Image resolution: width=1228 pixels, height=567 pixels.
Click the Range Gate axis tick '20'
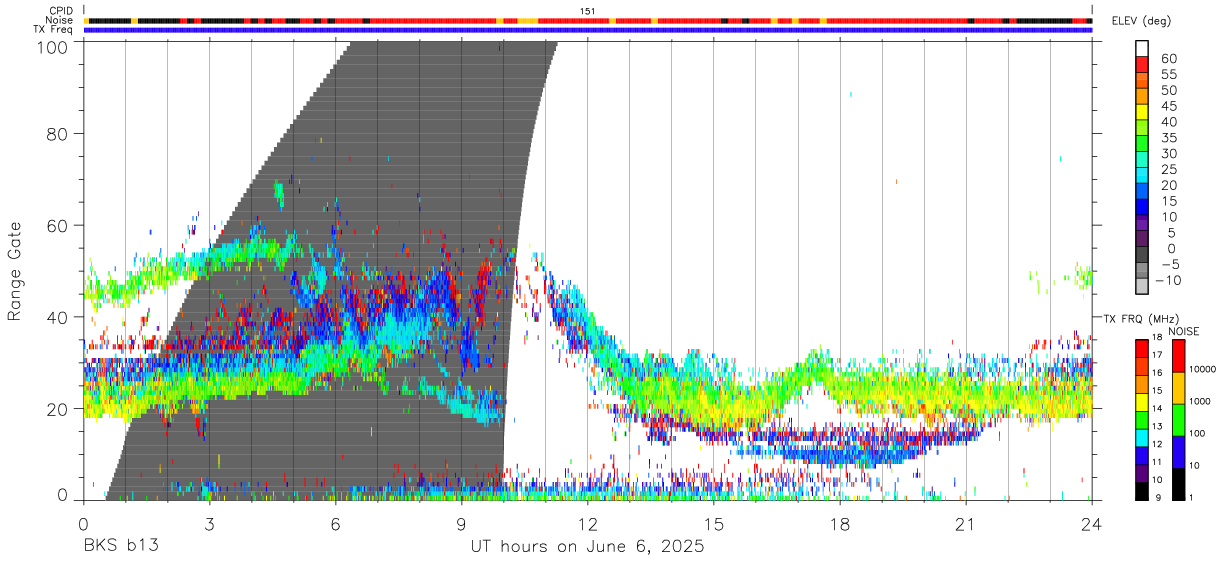(58, 409)
